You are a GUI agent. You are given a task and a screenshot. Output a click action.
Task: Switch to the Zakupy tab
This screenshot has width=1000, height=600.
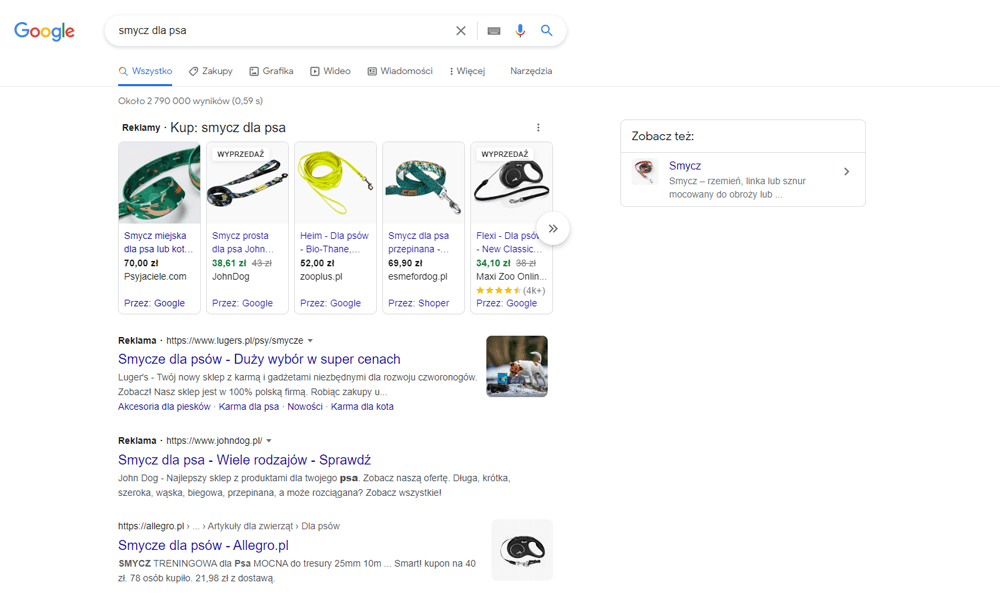coord(210,71)
